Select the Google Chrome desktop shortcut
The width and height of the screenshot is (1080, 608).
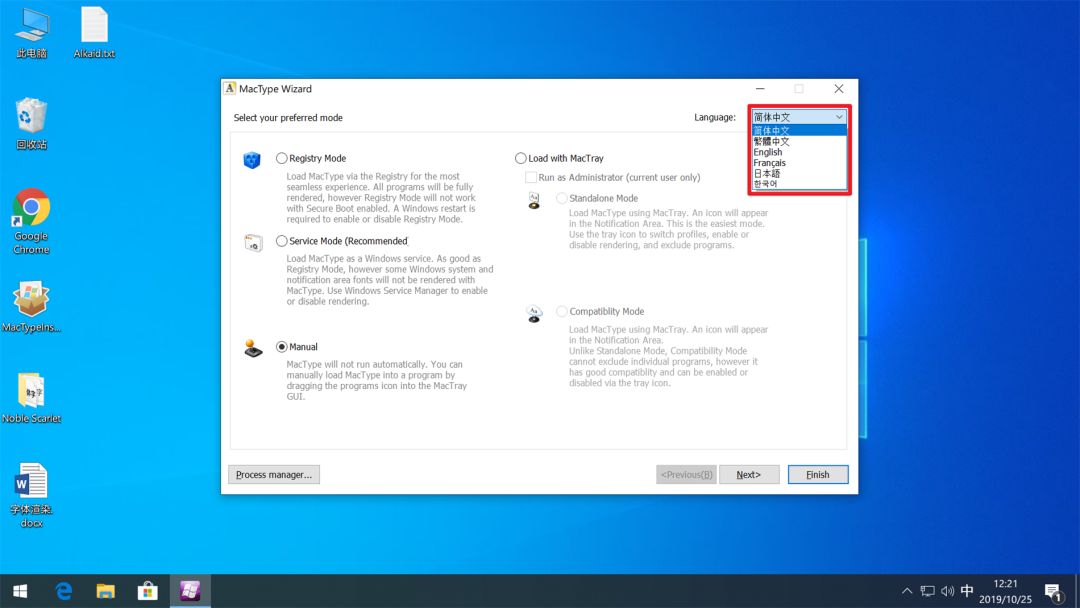(x=31, y=222)
